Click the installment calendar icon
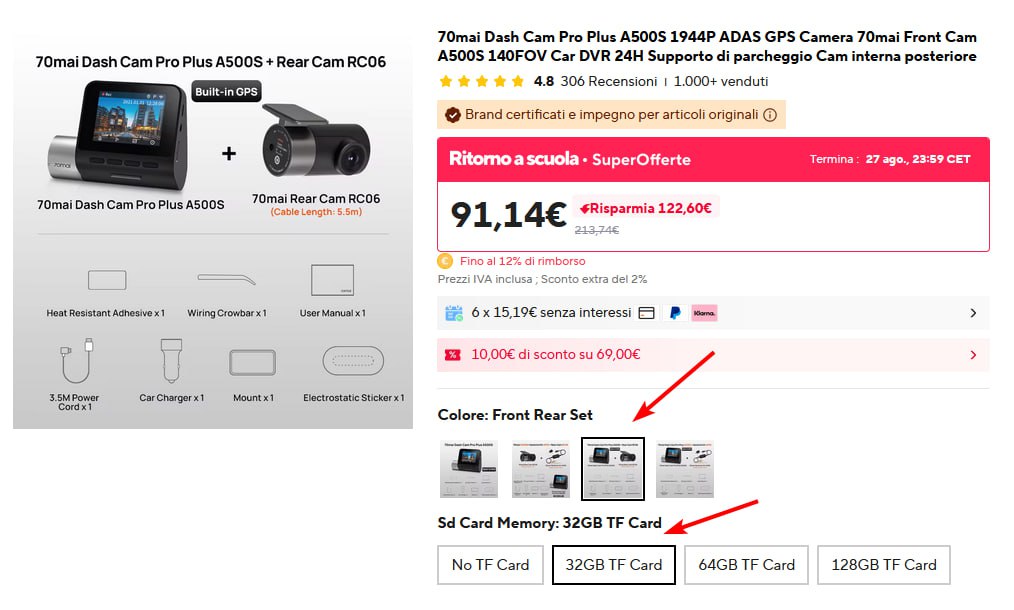The image size is (1014, 610). [x=454, y=313]
